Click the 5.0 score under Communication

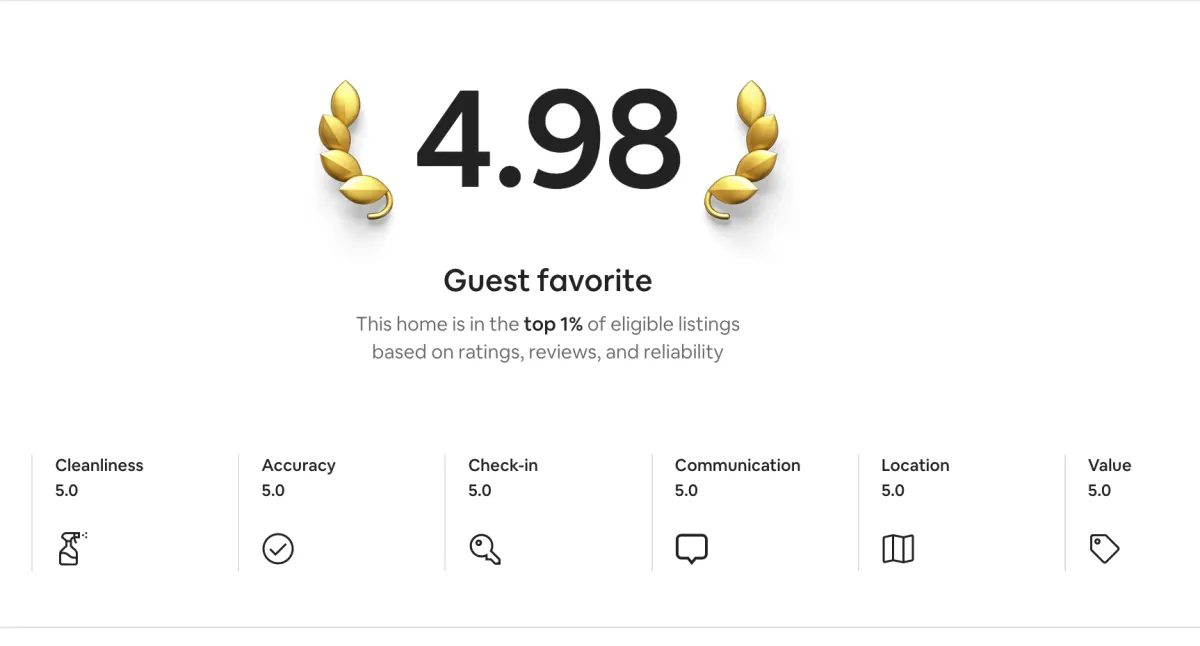(686, 490)
